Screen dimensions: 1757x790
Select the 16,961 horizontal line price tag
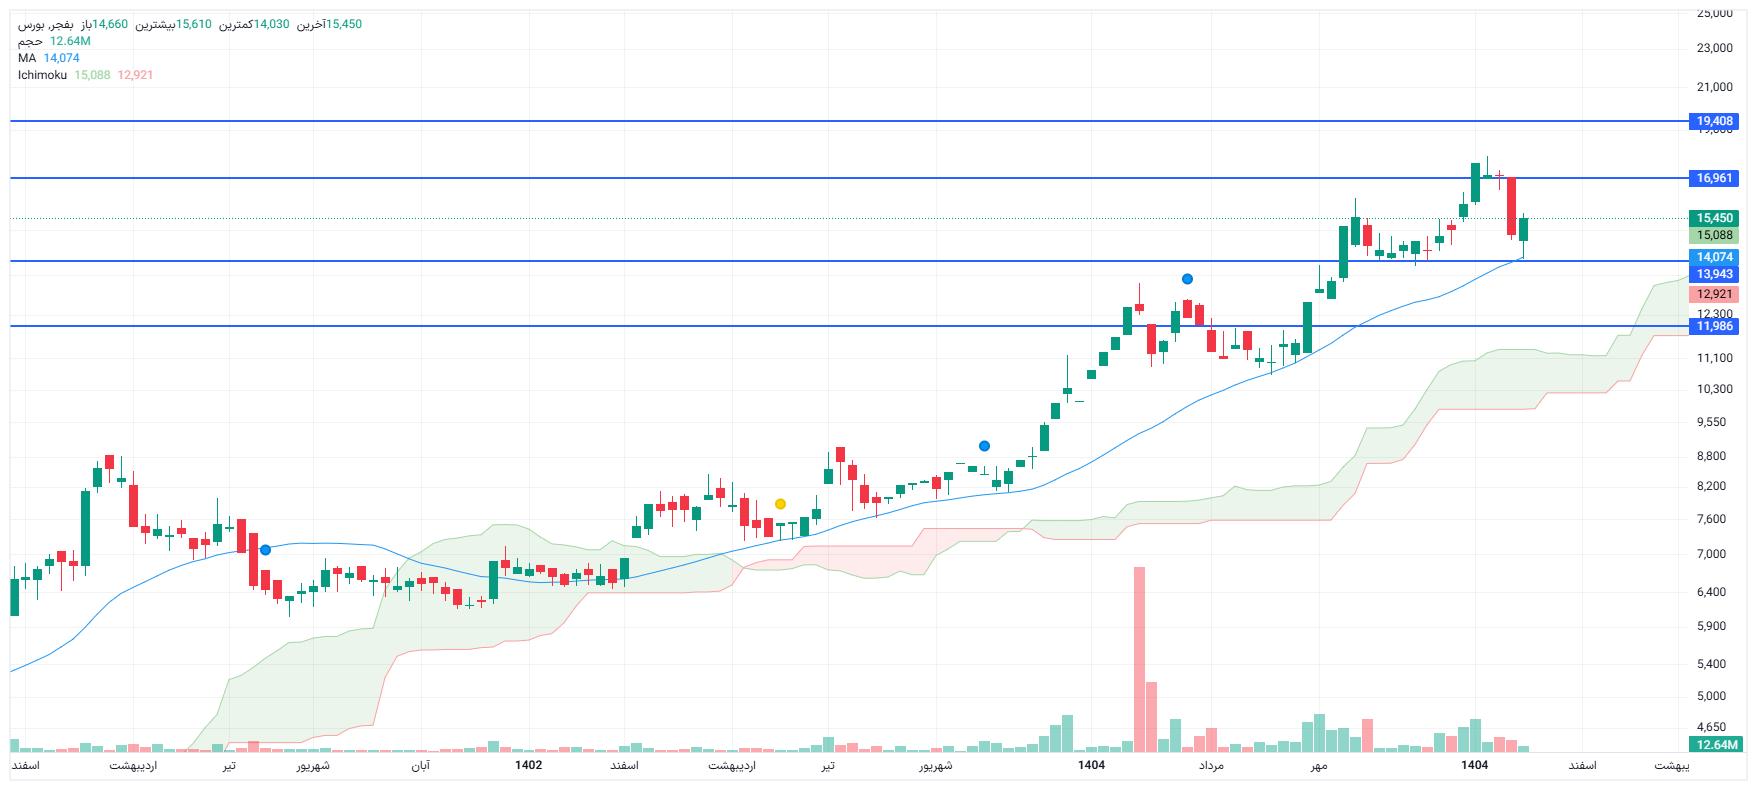(x=1714, y=178)
